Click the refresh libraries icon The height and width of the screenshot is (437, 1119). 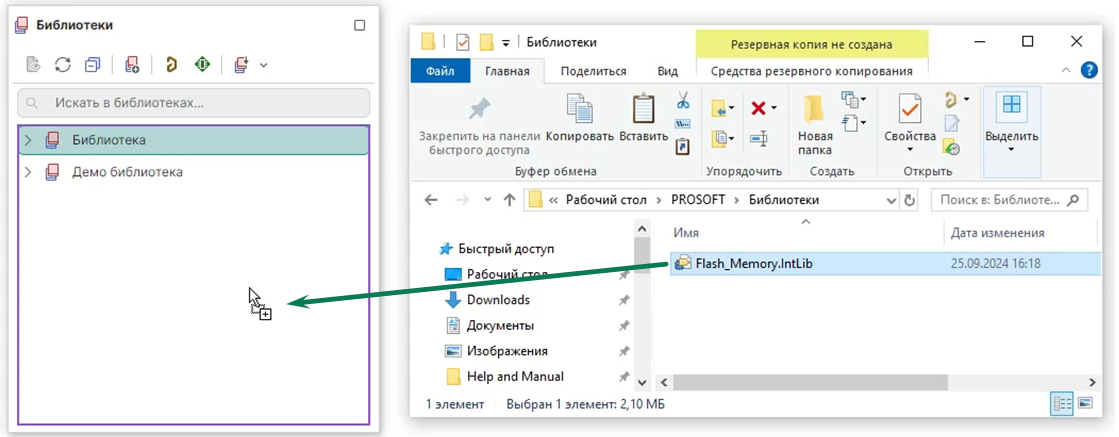[62, 65]
